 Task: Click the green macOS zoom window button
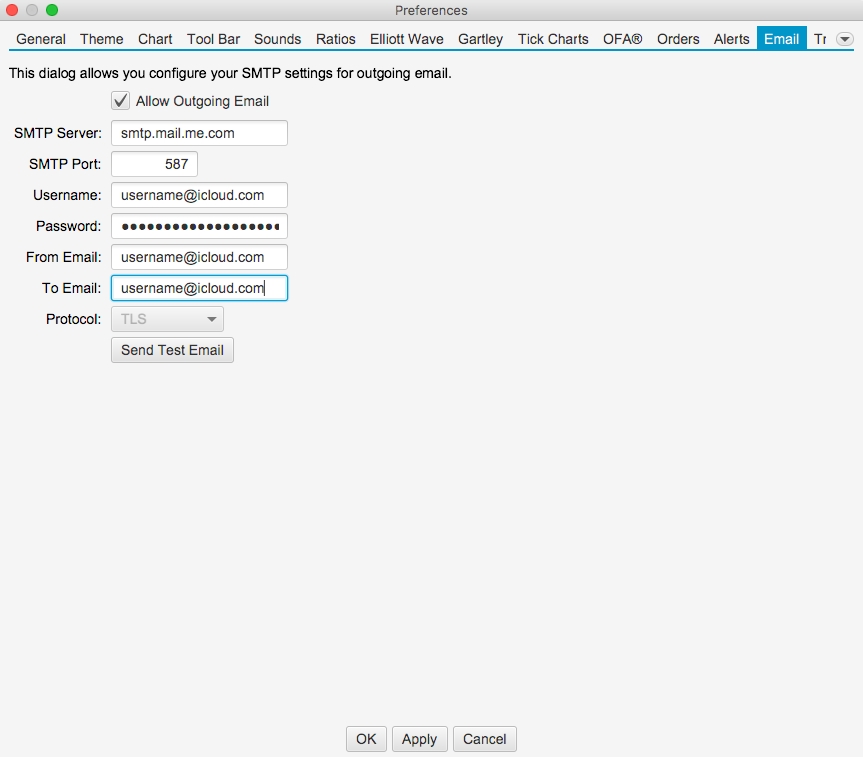pos(52,10)
